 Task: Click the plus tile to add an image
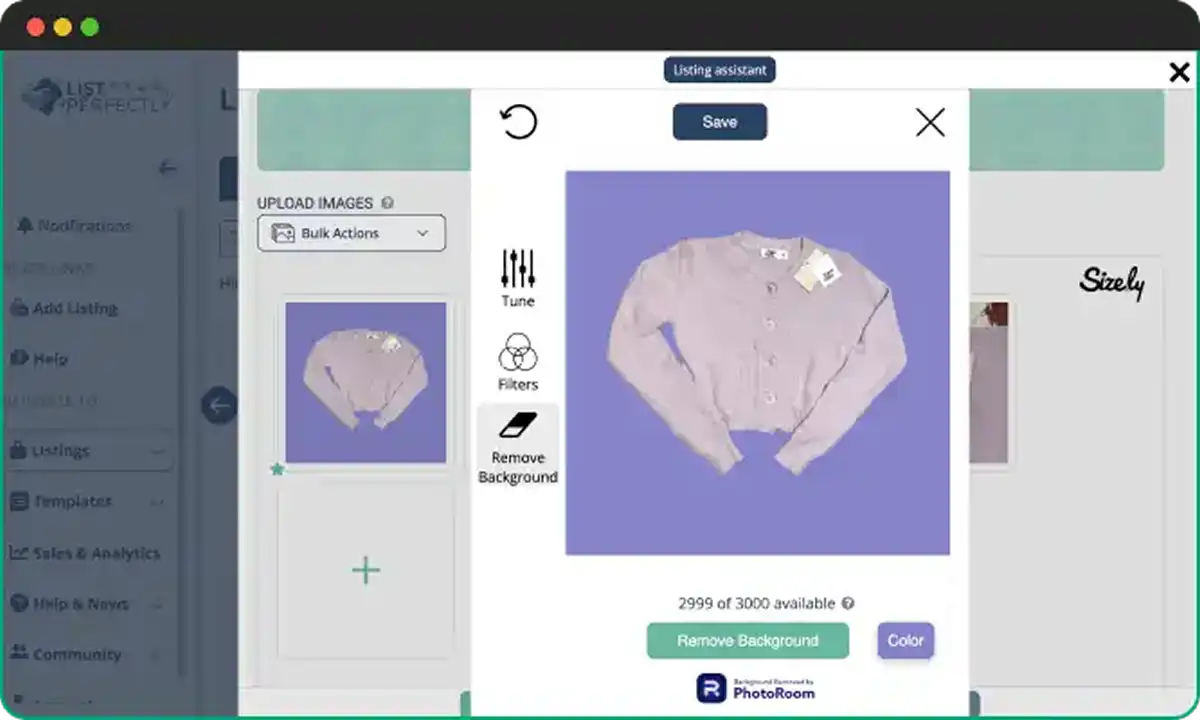pyautogui.click(x=365, y=570)
